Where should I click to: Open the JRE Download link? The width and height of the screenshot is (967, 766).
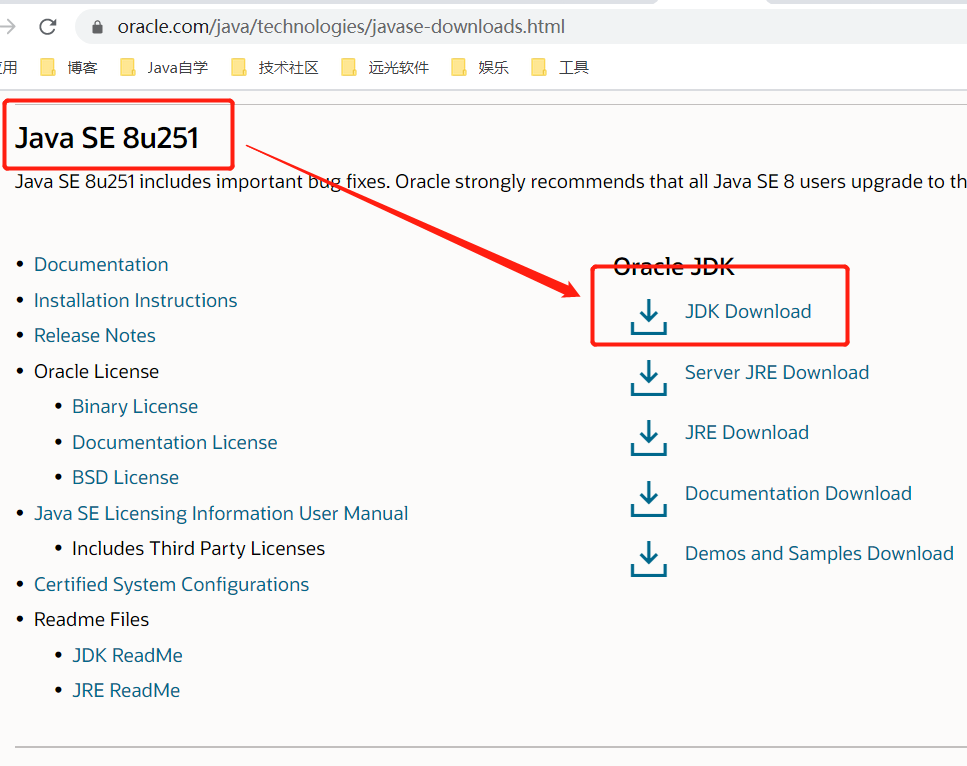pyautogui.click(x=747, y=432)
